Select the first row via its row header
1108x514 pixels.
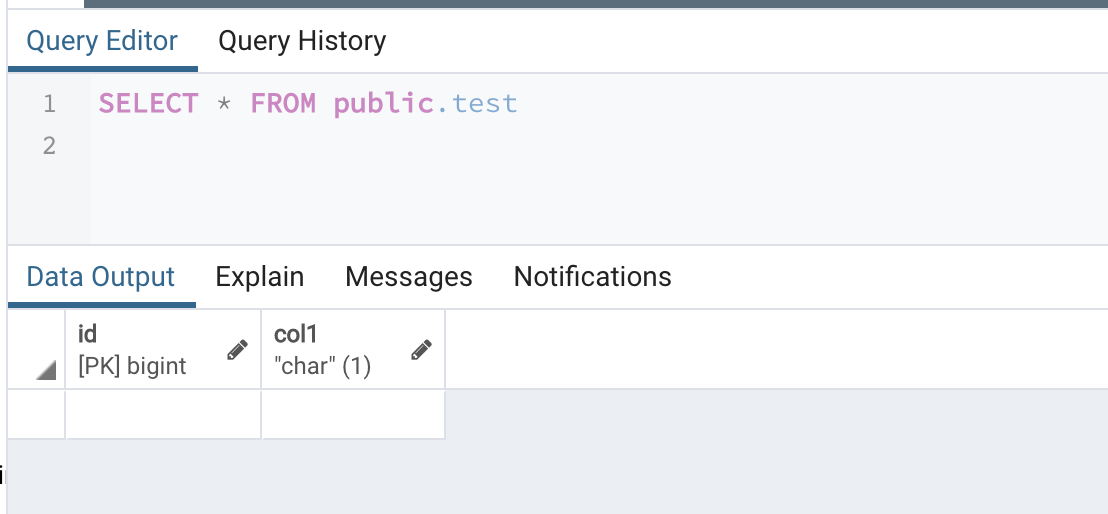pyautogui.click(x=37, y=414)
